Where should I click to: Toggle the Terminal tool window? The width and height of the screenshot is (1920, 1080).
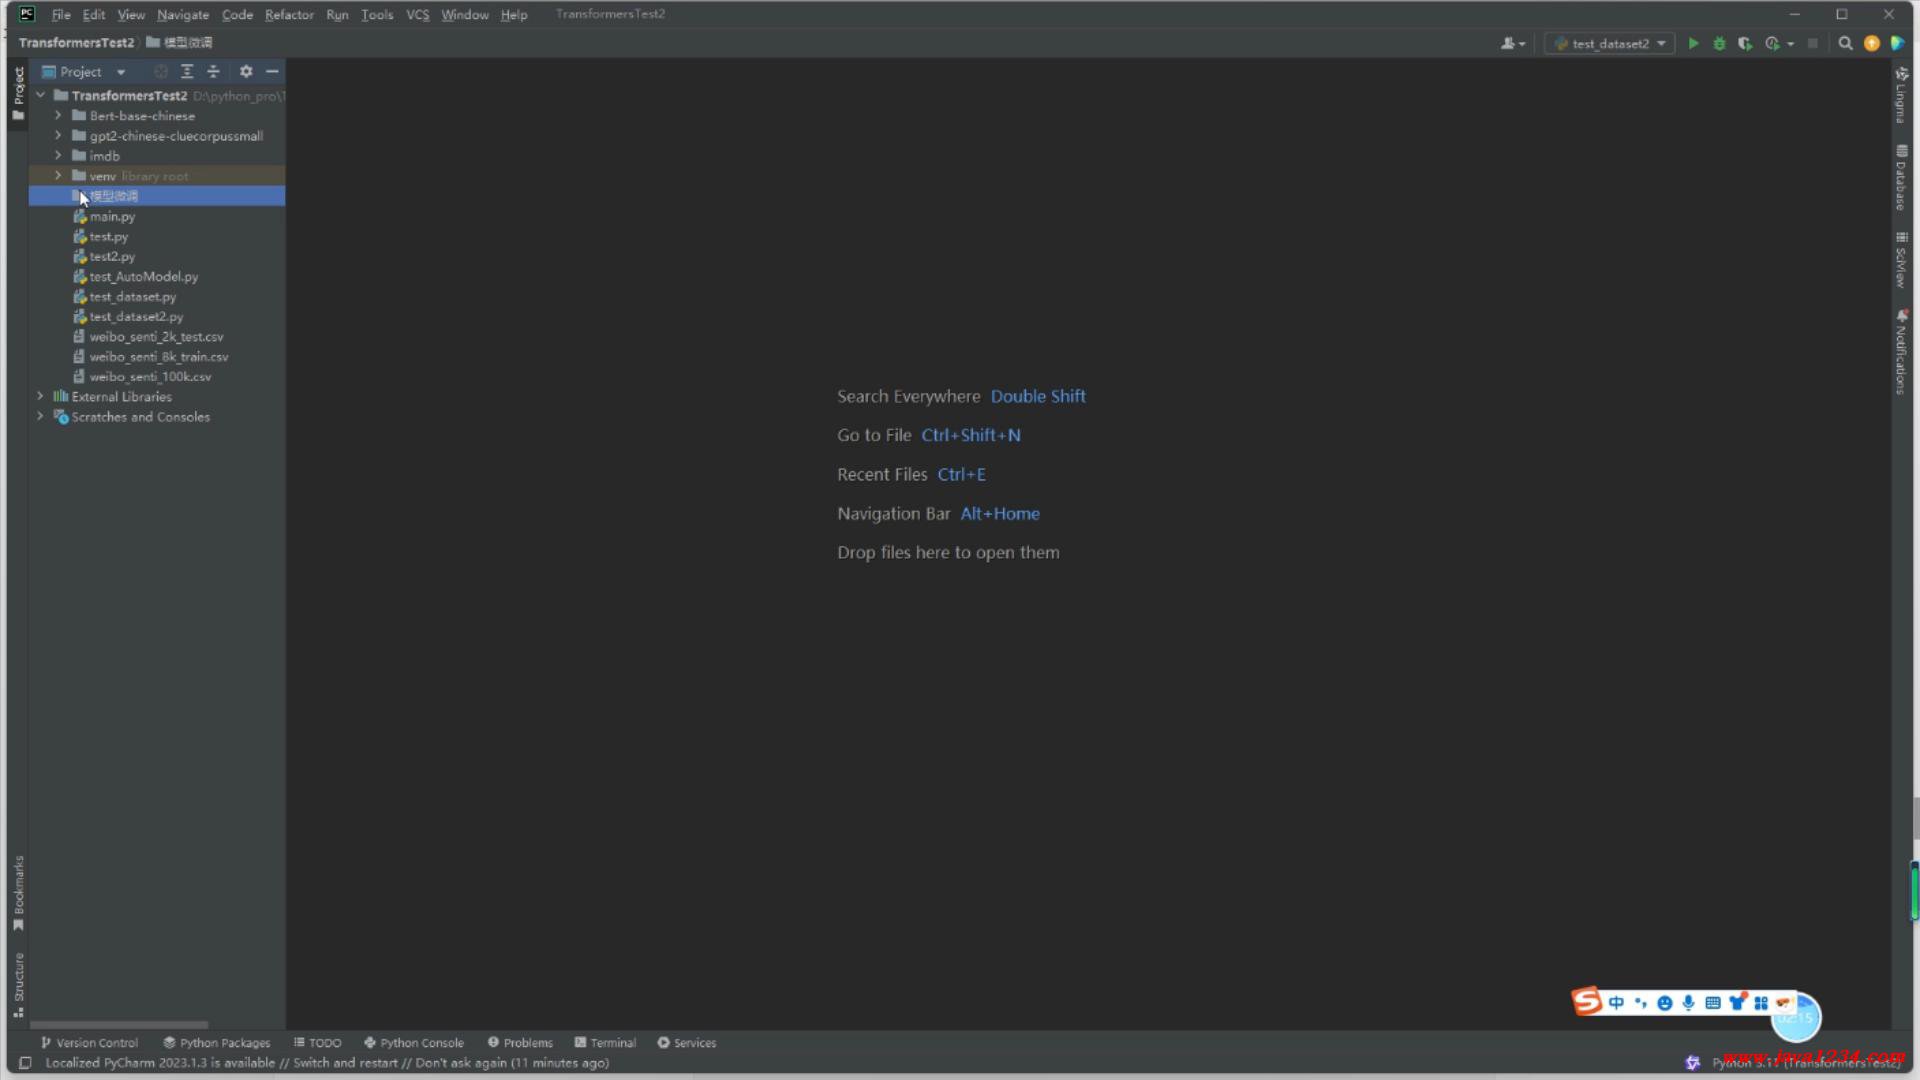click(605, 1043)
